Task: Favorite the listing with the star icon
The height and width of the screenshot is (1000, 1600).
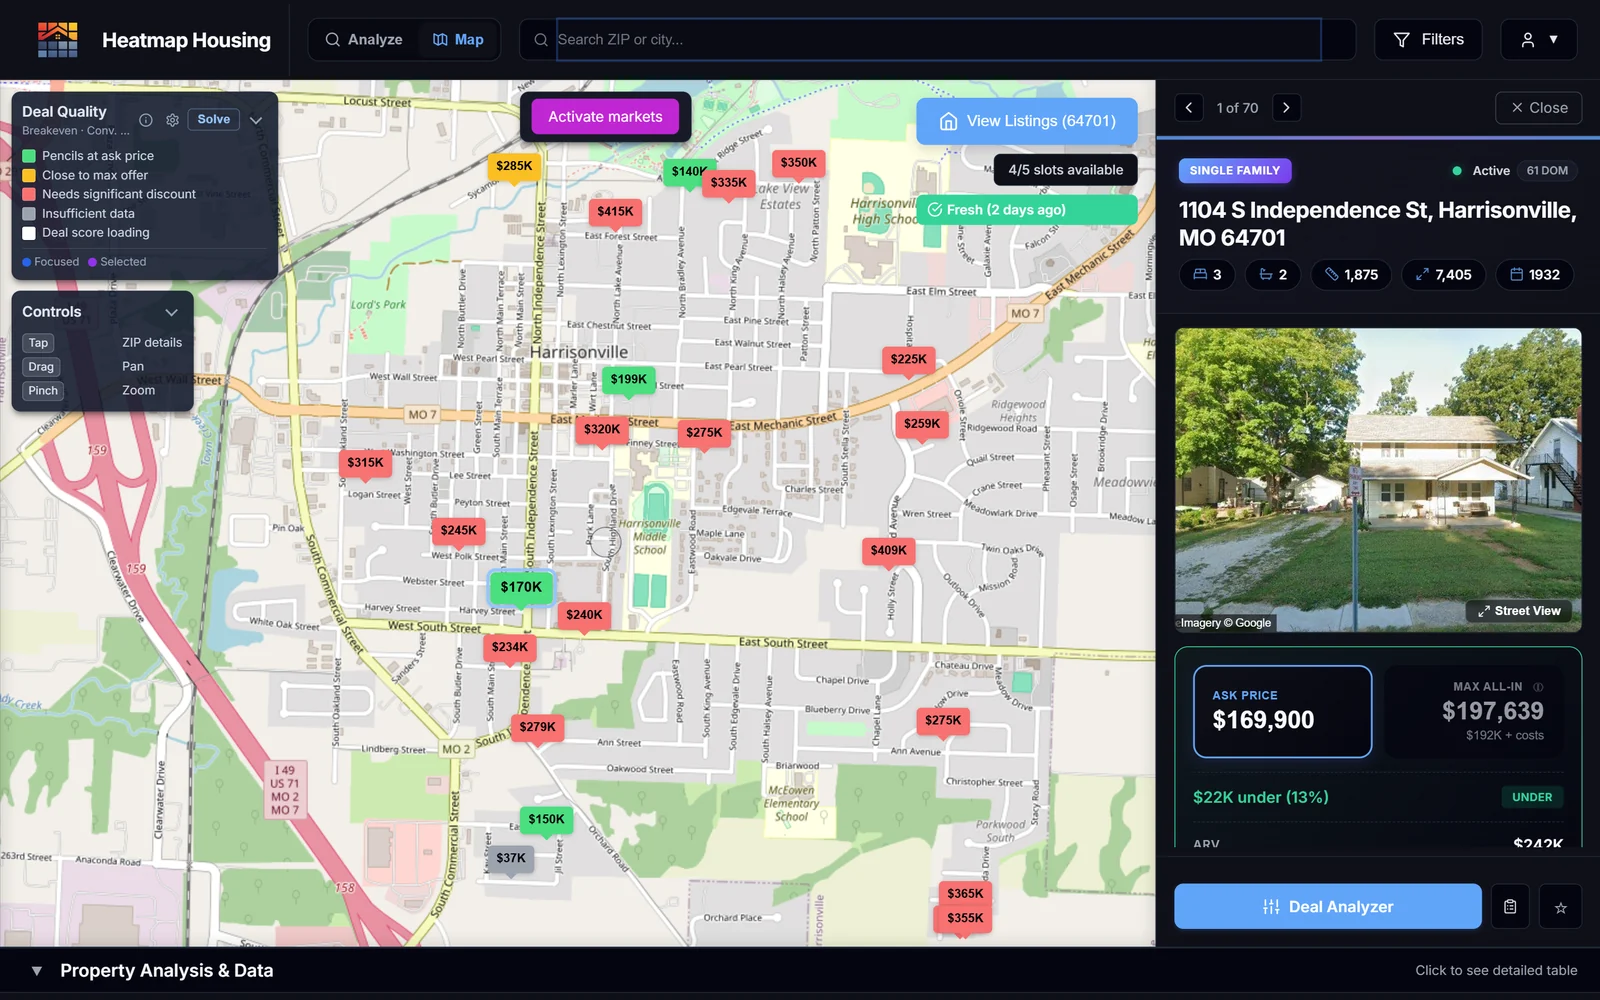Action: [x=1560, y=907]
